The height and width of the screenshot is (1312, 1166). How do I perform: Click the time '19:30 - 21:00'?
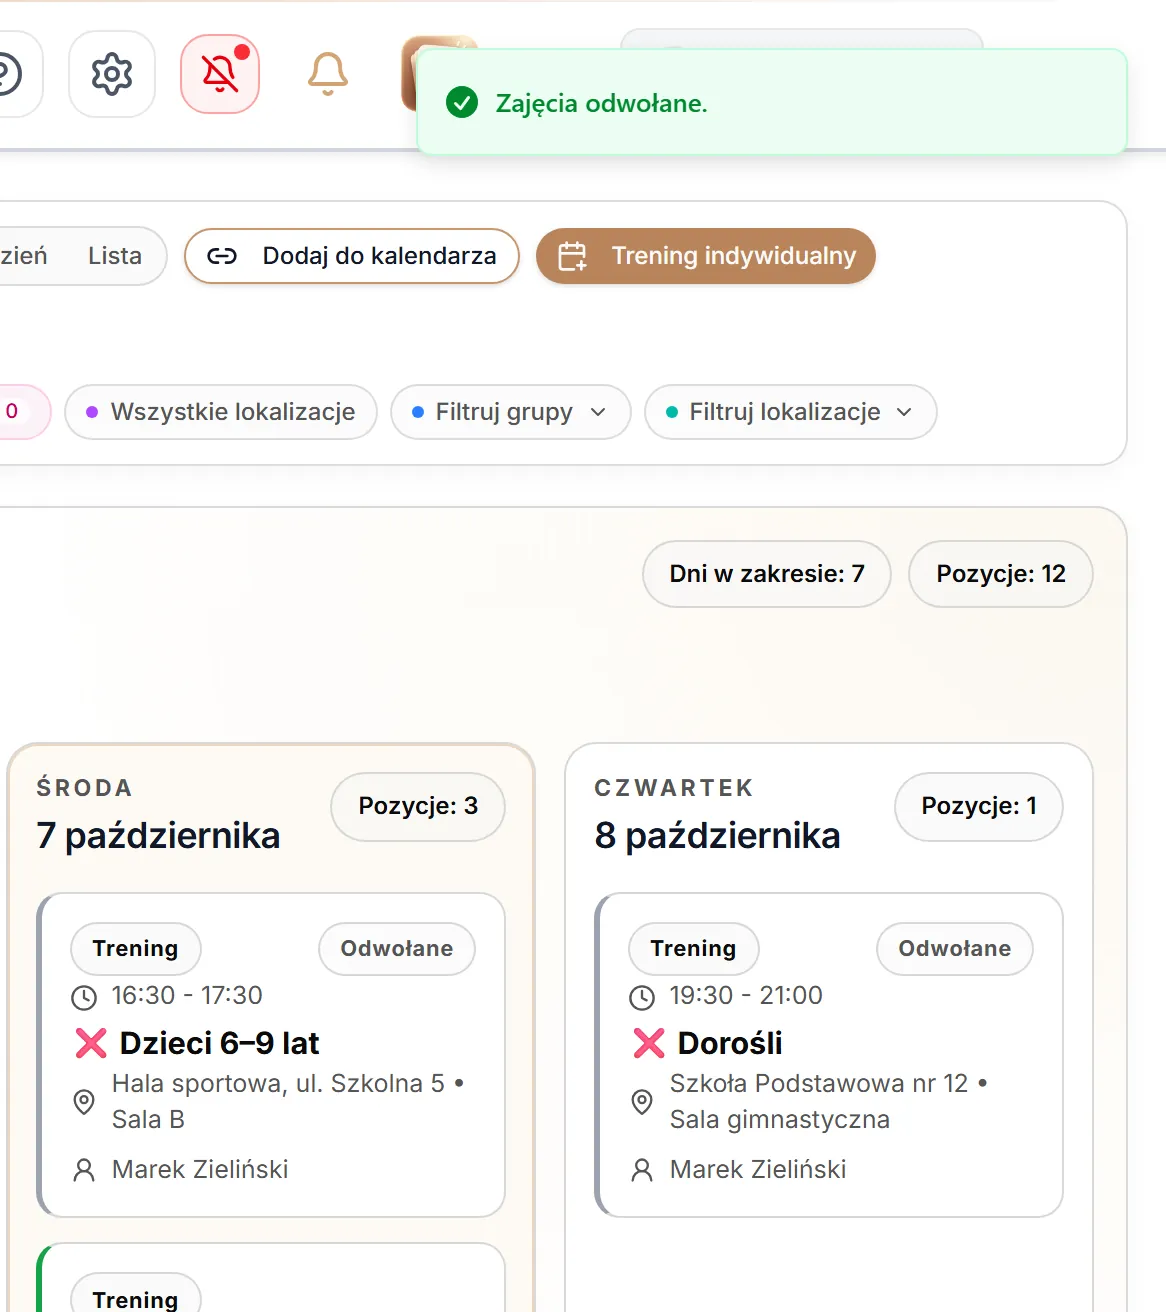746,996
